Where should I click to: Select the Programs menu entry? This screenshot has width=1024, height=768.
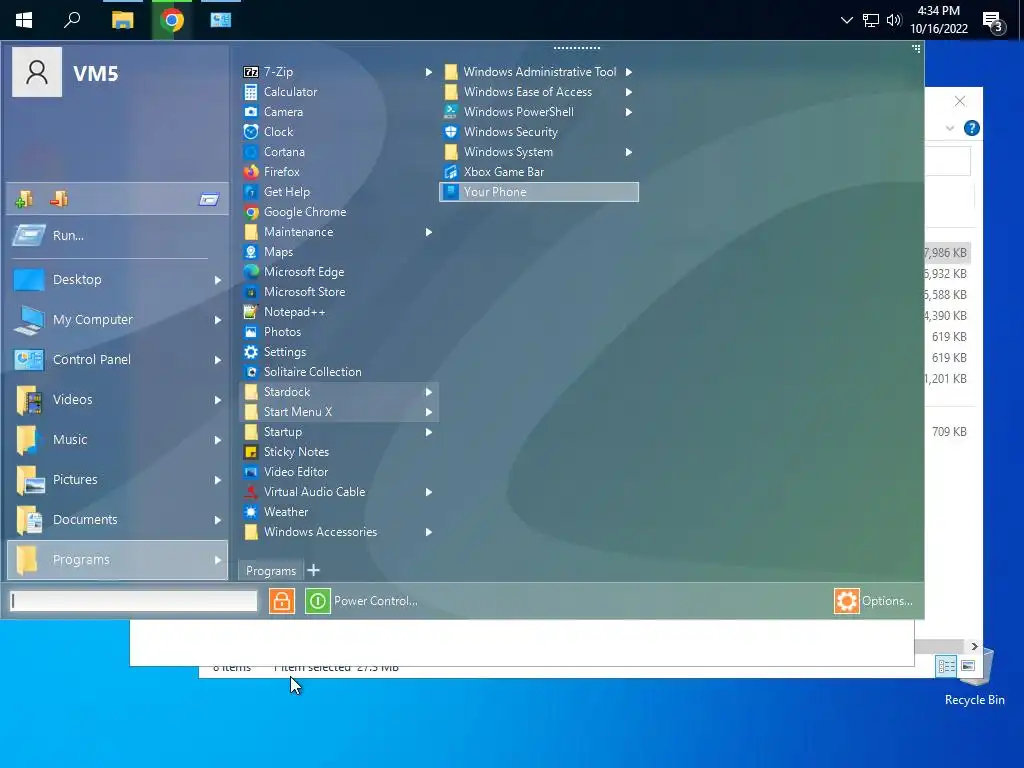[118, 560]
